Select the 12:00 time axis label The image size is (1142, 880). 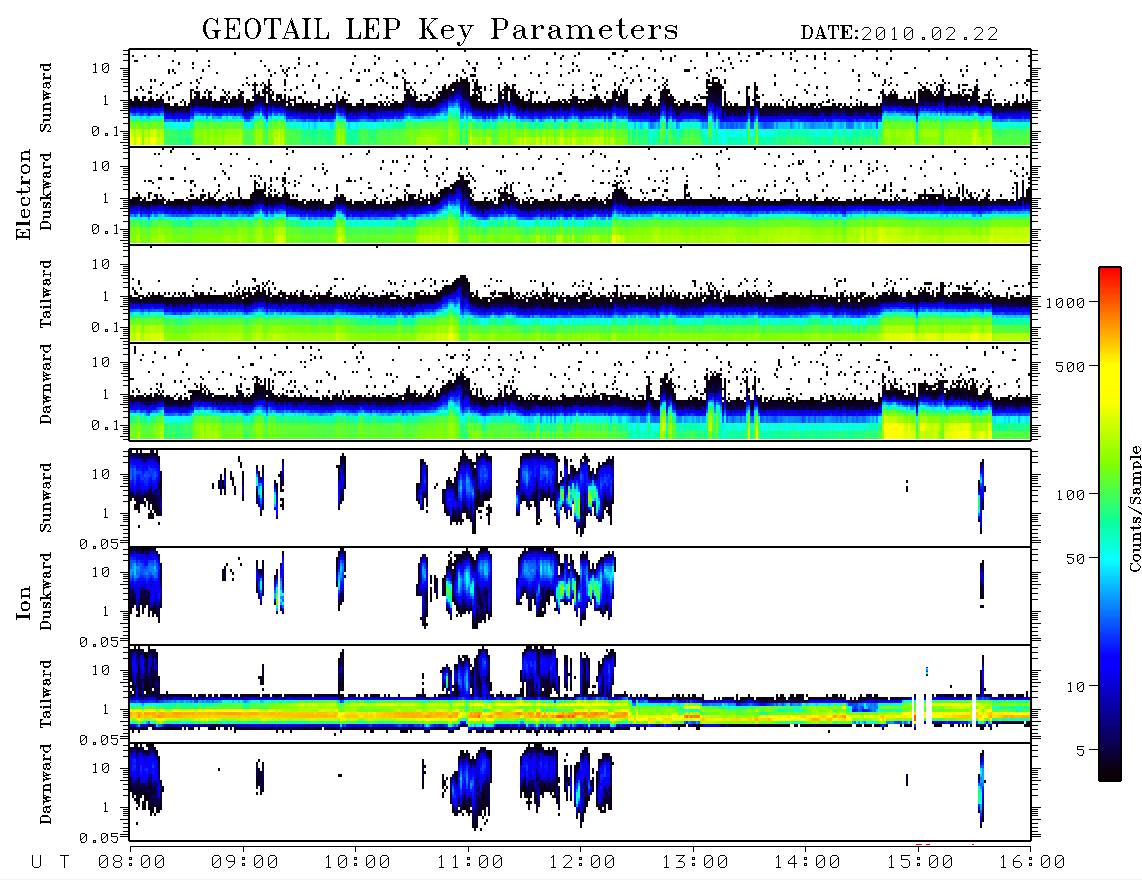click(582, 862)
